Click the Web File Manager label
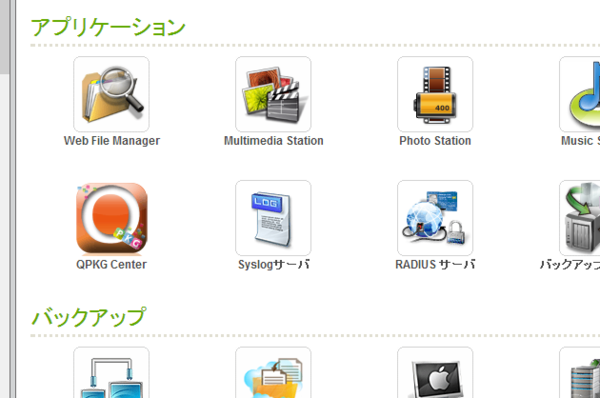600x398 pixels. 112,141
